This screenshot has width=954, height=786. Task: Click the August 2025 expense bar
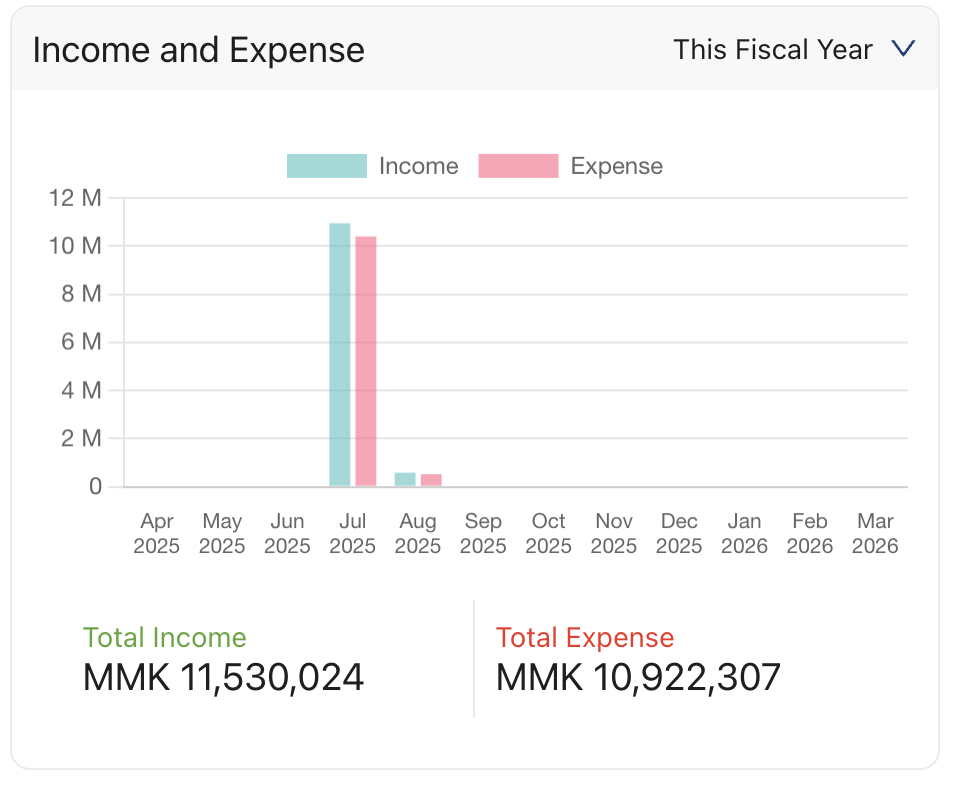430,478
